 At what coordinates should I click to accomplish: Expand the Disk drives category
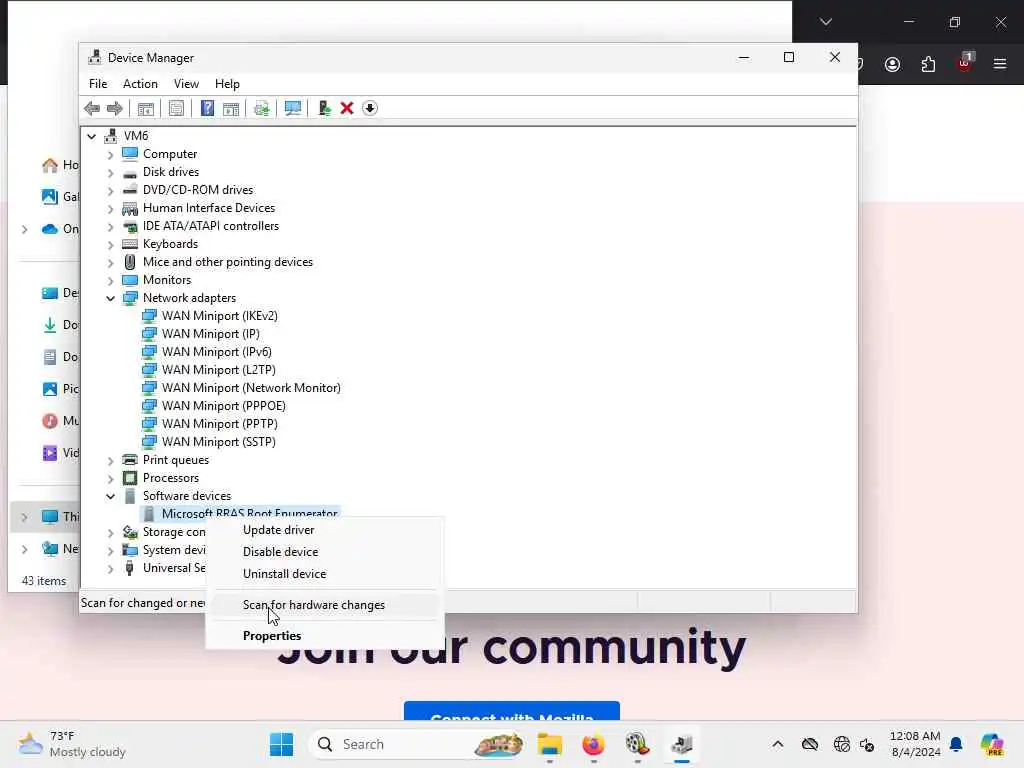(110, 172)
